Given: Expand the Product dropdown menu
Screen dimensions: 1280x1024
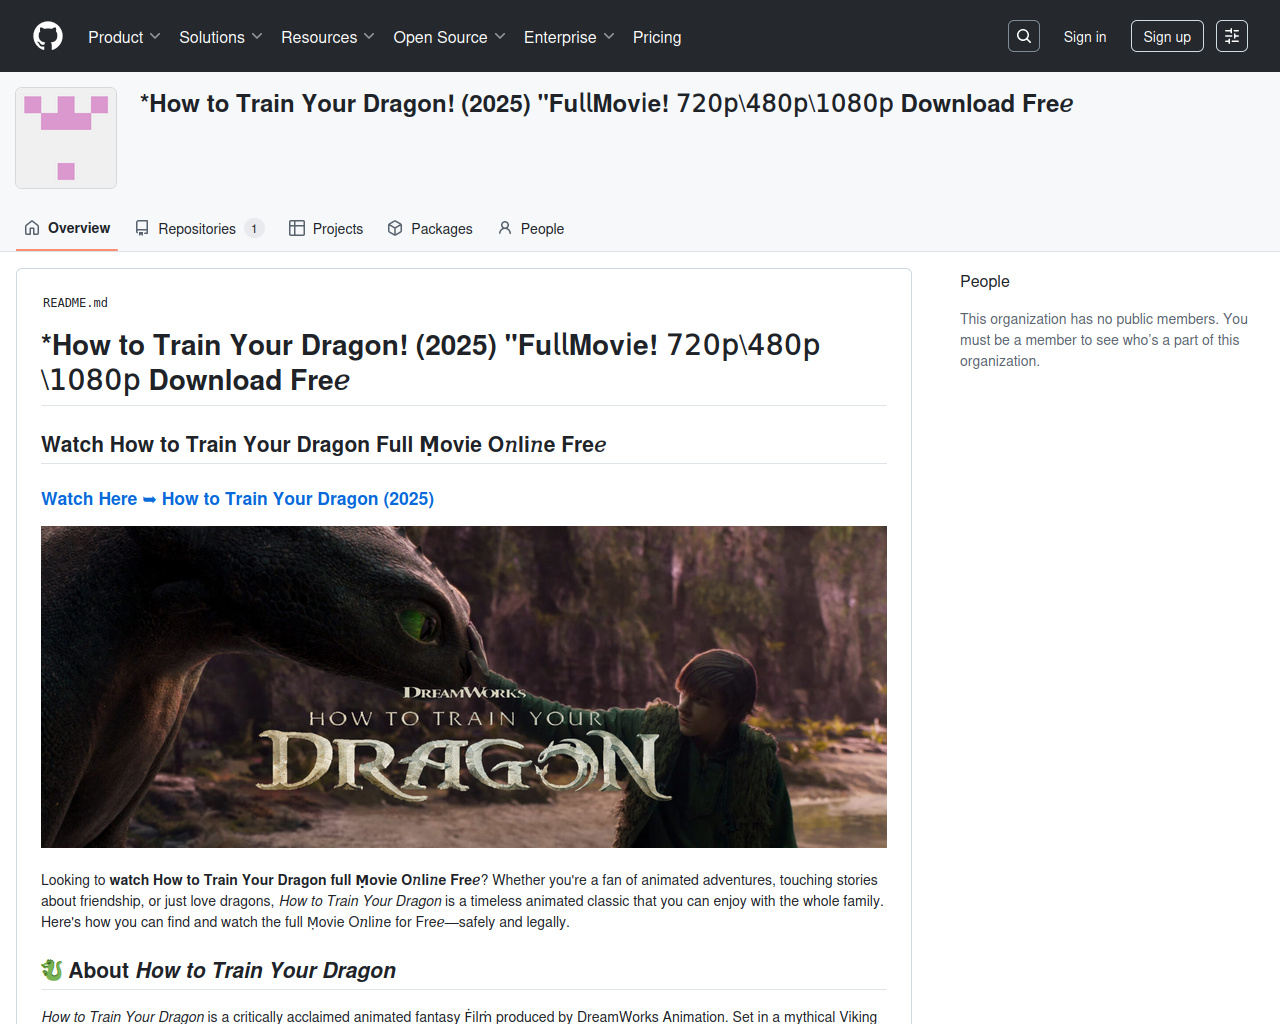Looking at the screenshot, I should [x=124, y=37].
